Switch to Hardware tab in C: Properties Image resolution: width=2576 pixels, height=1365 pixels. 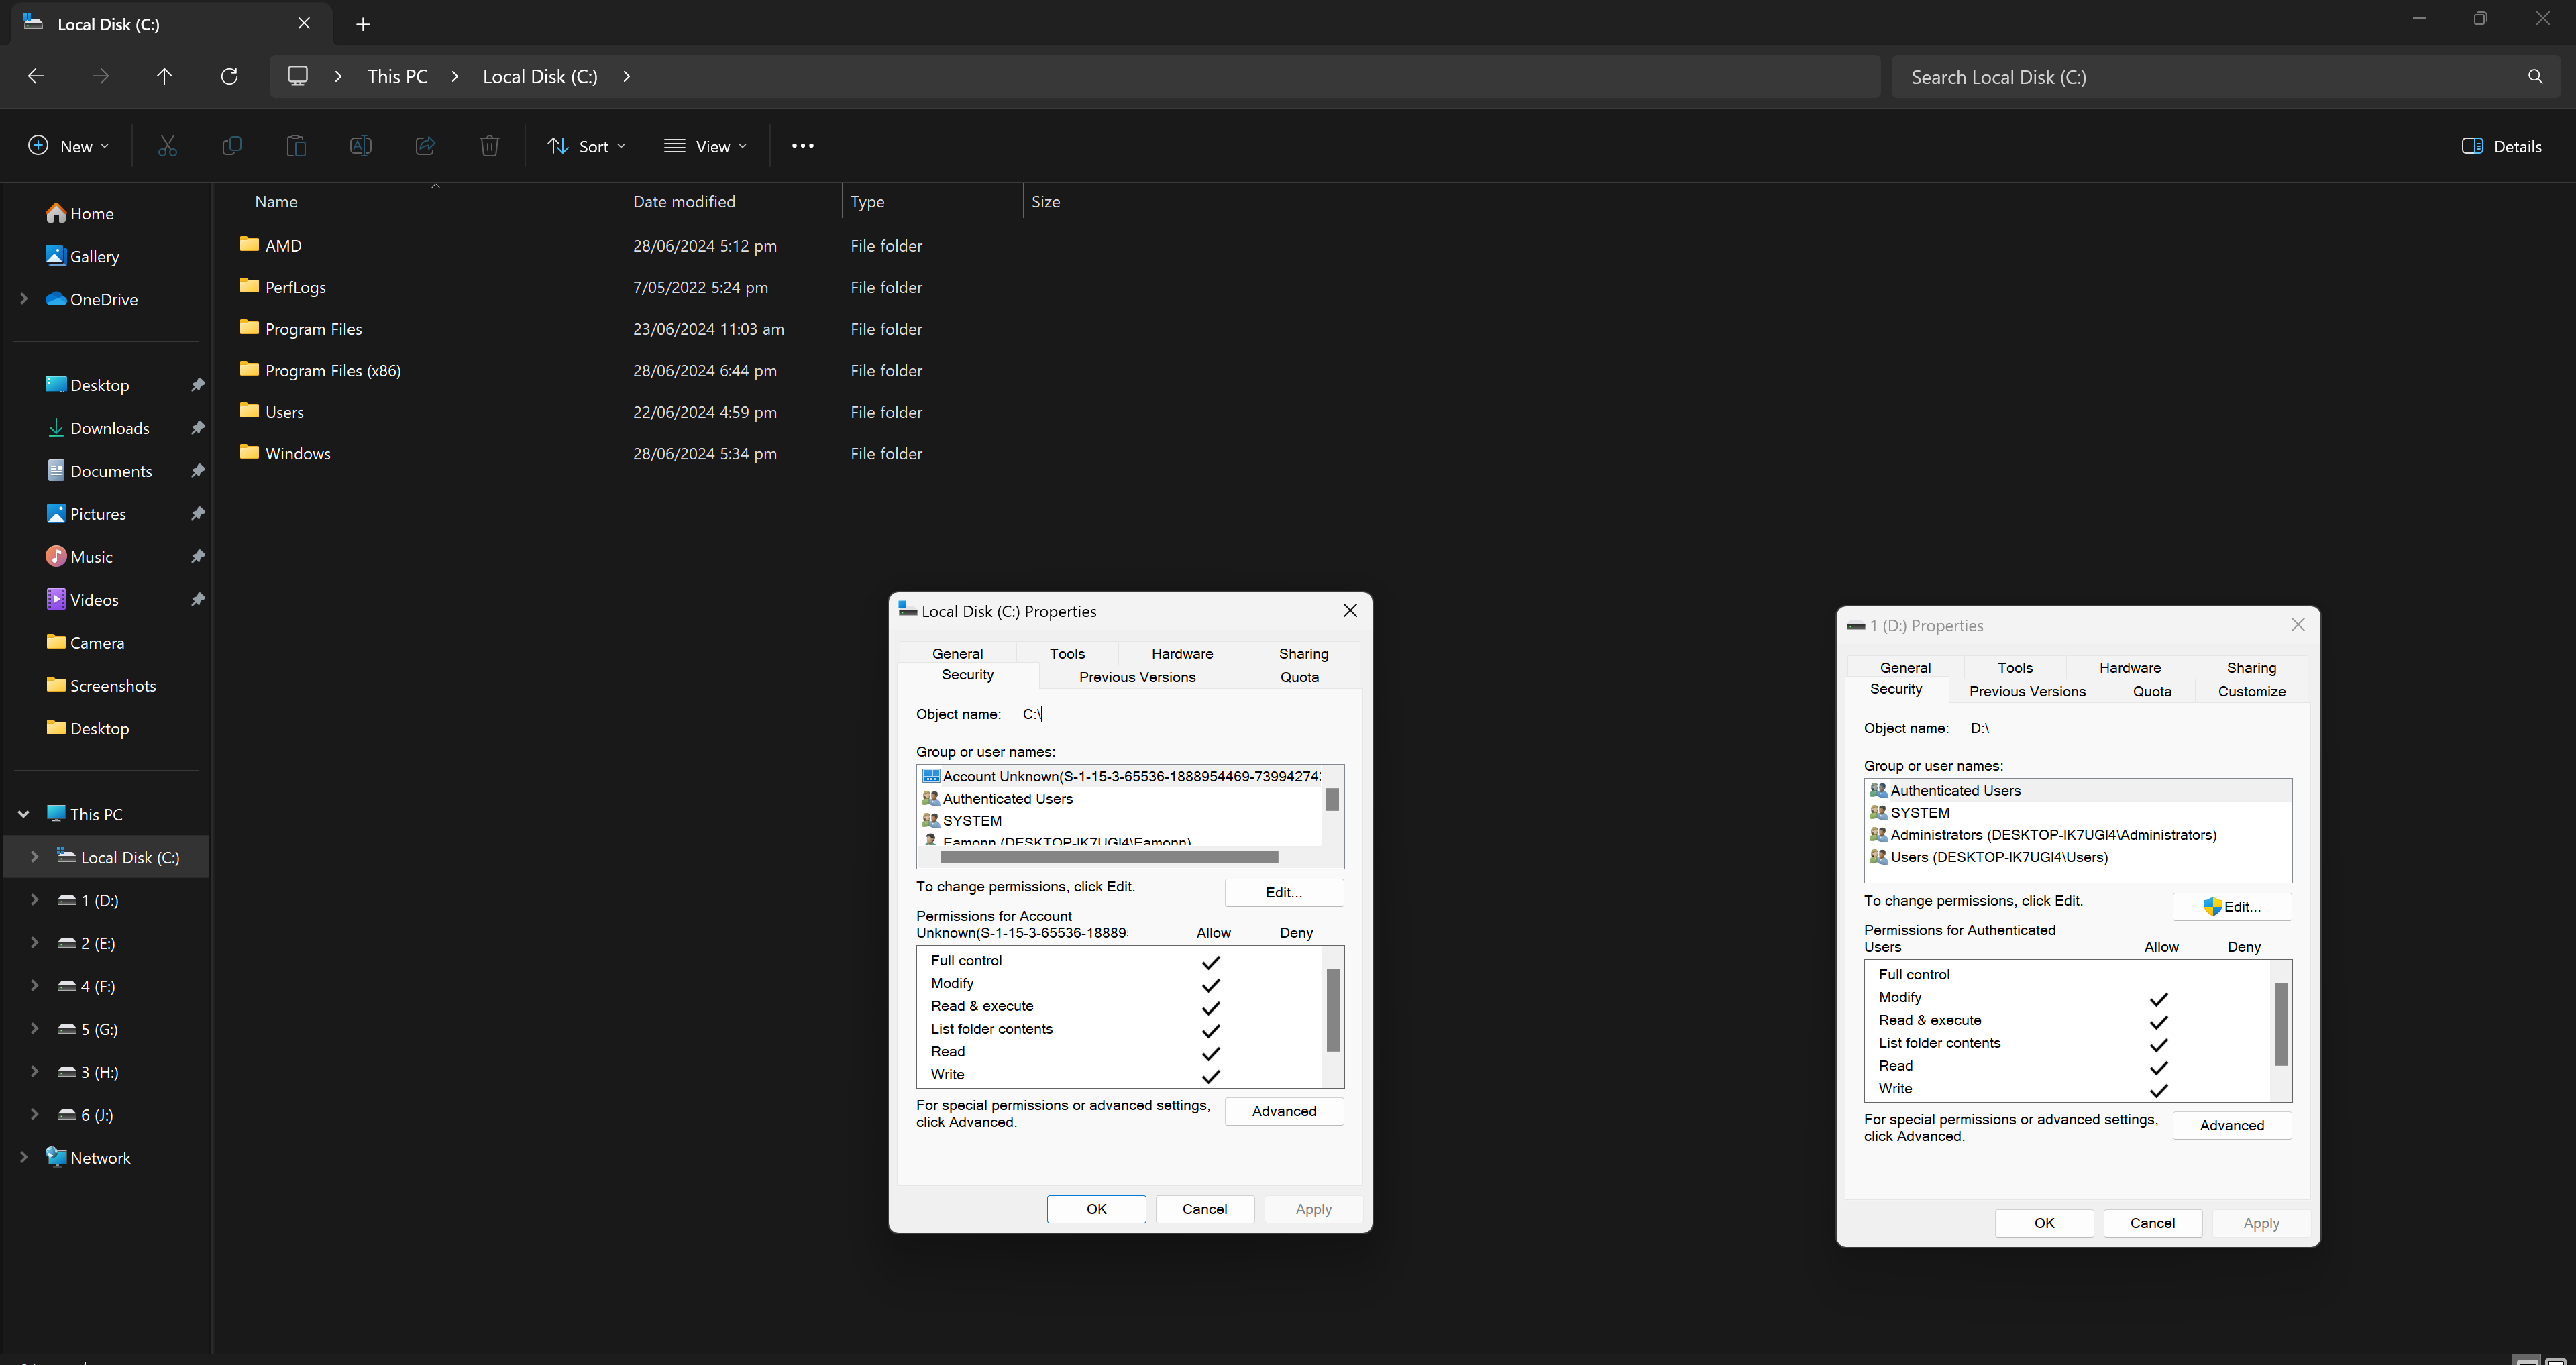point(1182,654)
